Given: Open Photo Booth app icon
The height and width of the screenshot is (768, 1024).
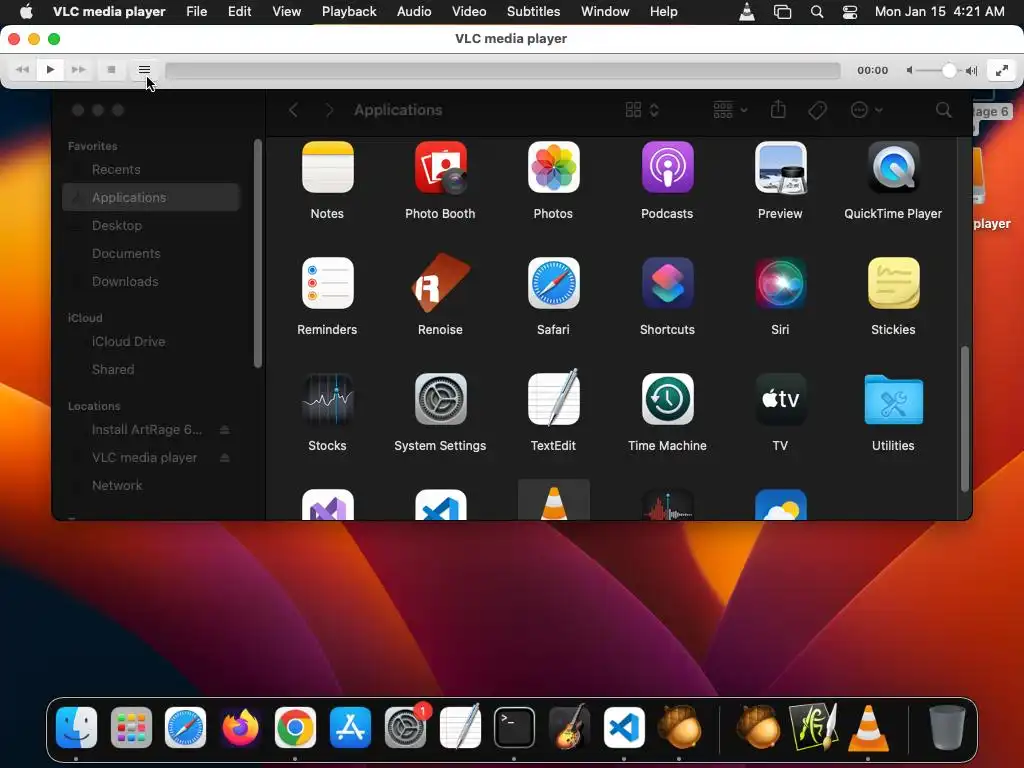Looking at the screenshot, I should [x=440, y=167].
